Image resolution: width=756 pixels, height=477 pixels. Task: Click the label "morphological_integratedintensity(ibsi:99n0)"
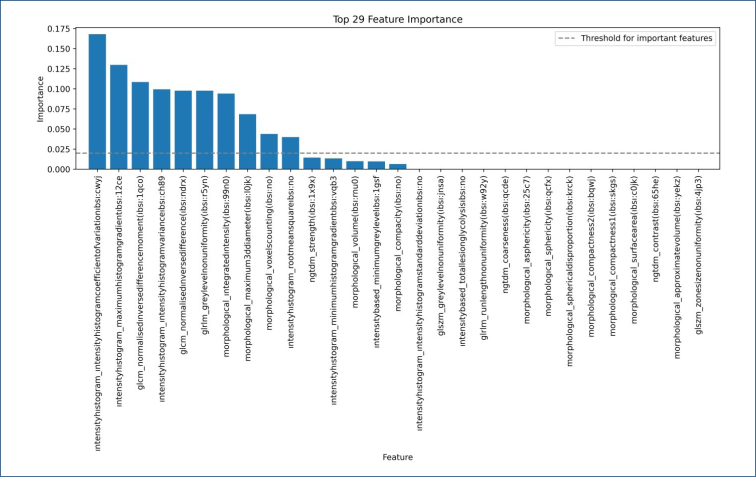(226, 266)
